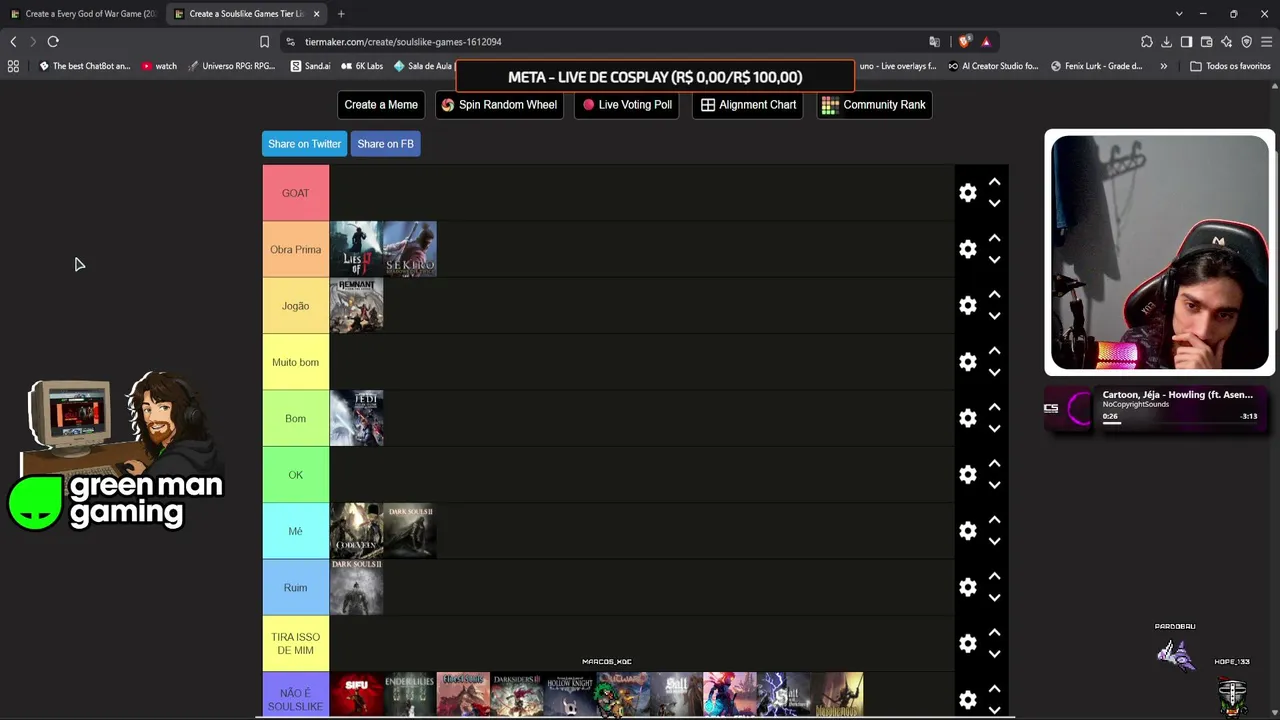Close the Soulslike Games Tier List tab
This screenshot has height=720, width=1280.
(317, 14)
